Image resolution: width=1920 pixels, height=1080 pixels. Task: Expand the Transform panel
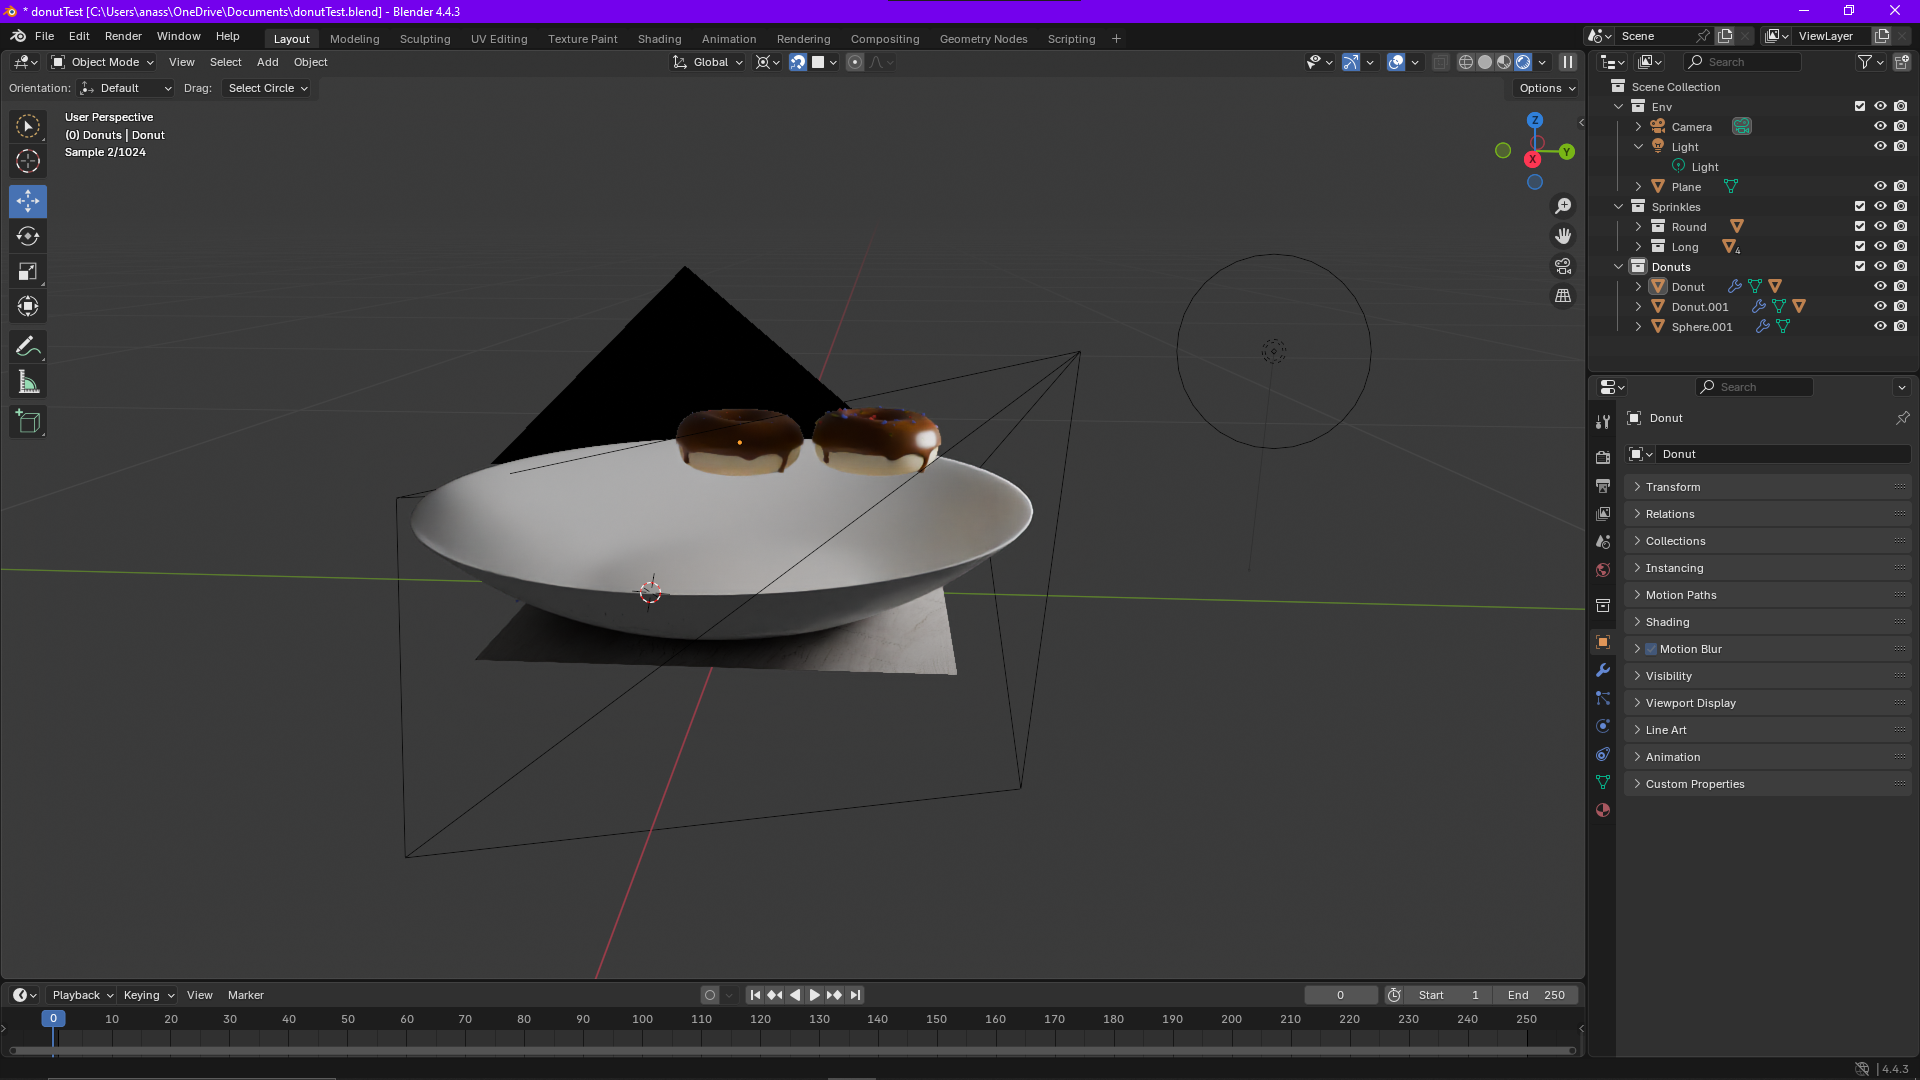coord(1767,487)
